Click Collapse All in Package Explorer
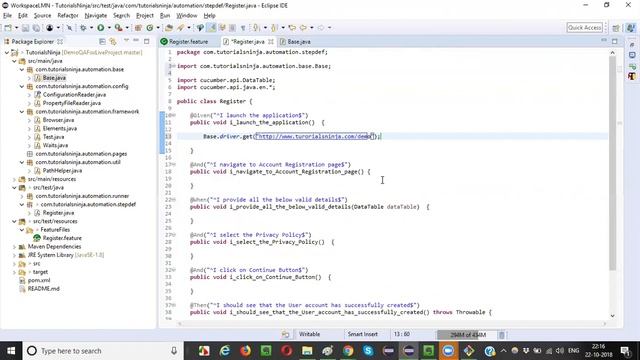640x360 pixels. pos(102,42)
